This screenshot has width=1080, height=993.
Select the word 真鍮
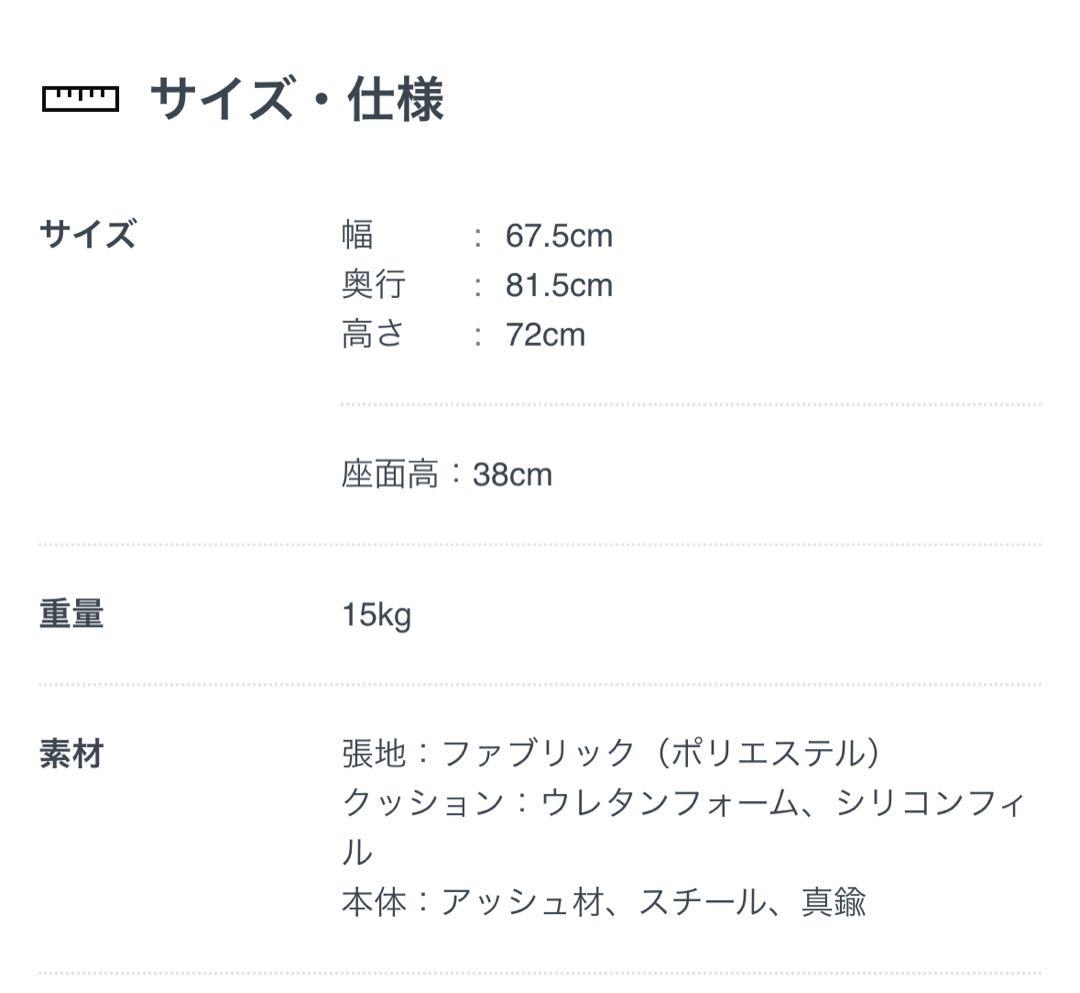(832, 902)
